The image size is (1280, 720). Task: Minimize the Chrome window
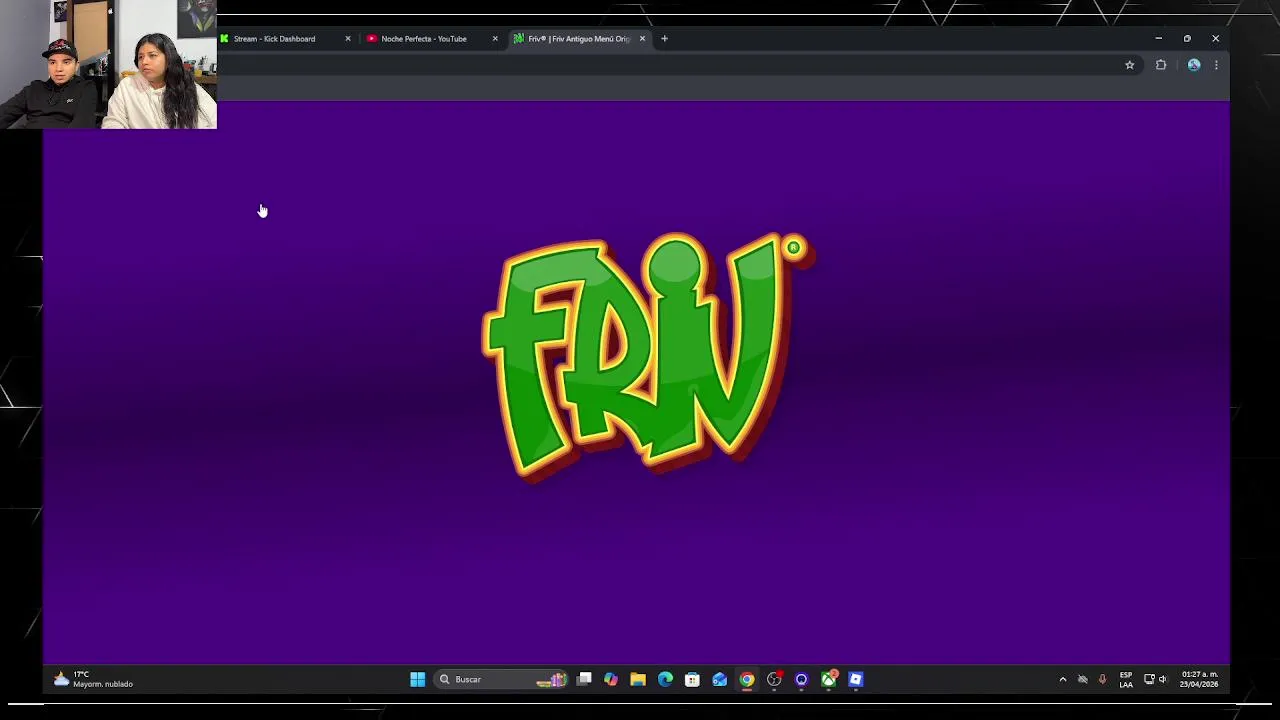tap(1158, 39)
